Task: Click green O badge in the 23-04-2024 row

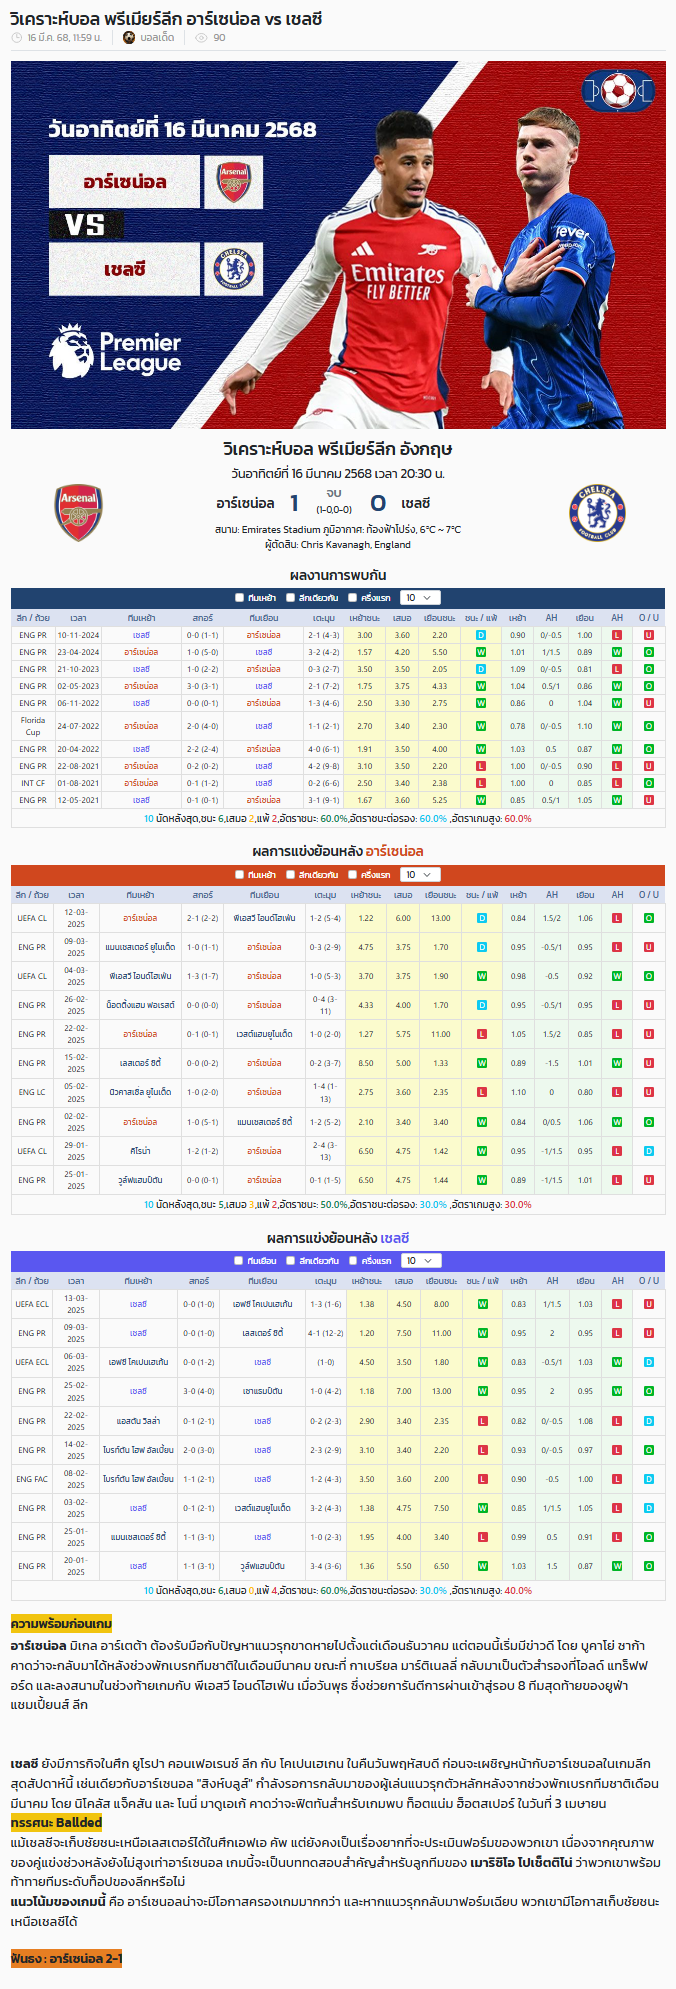Action: (649, 652)
